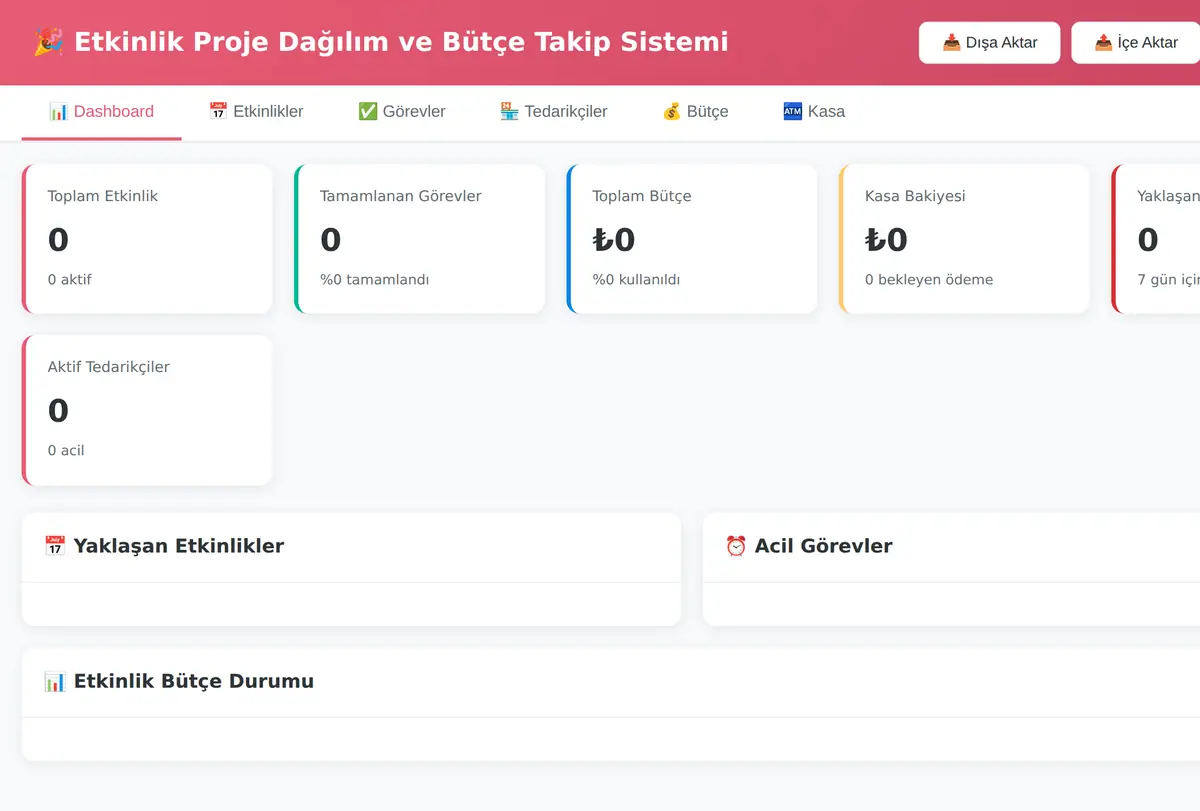Click the '0 aktif' text
Screen dimensions: 1200x811
(70, 280)
